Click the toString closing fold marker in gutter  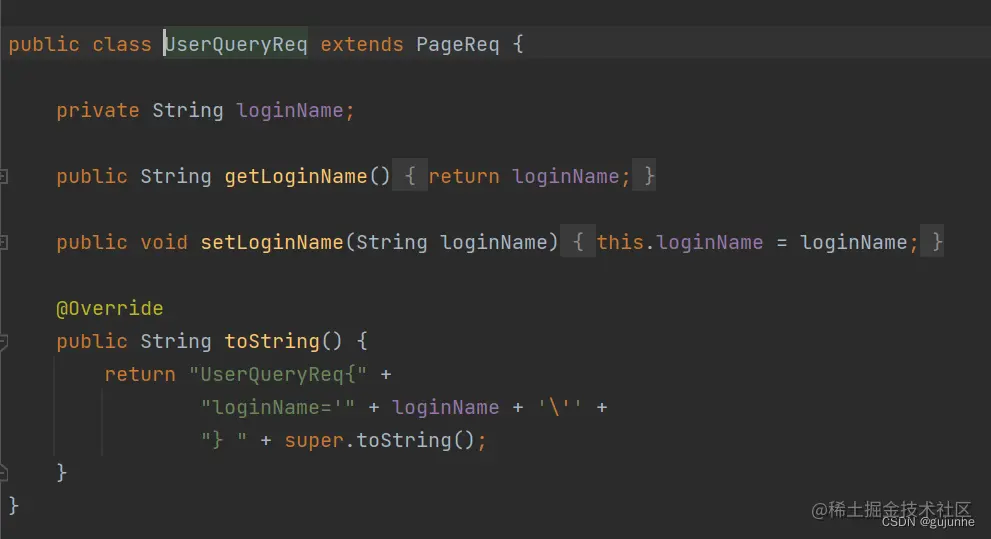(3, 472)
